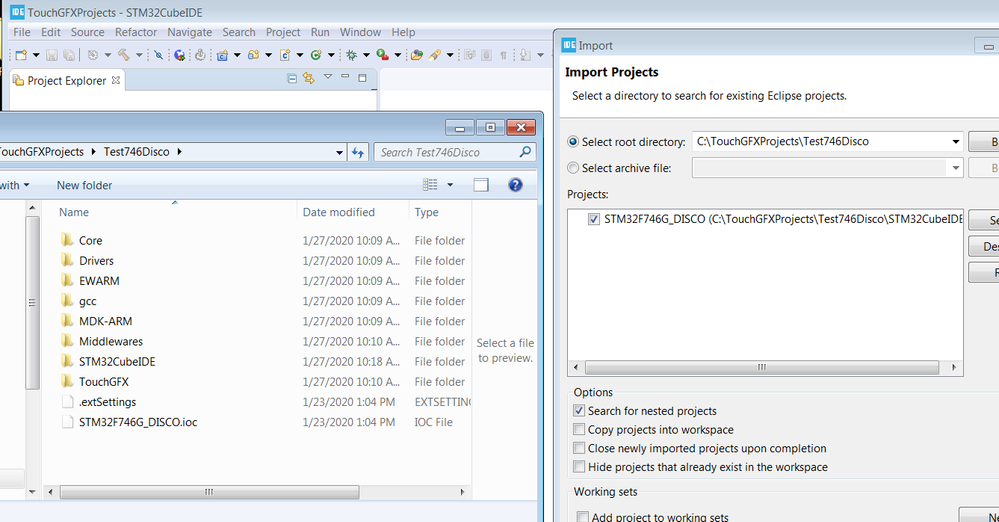Click the globe icon in the IDE toolbar
Image resolution: width=999 pixels, height=522 pixels.
tap(180, 55)
